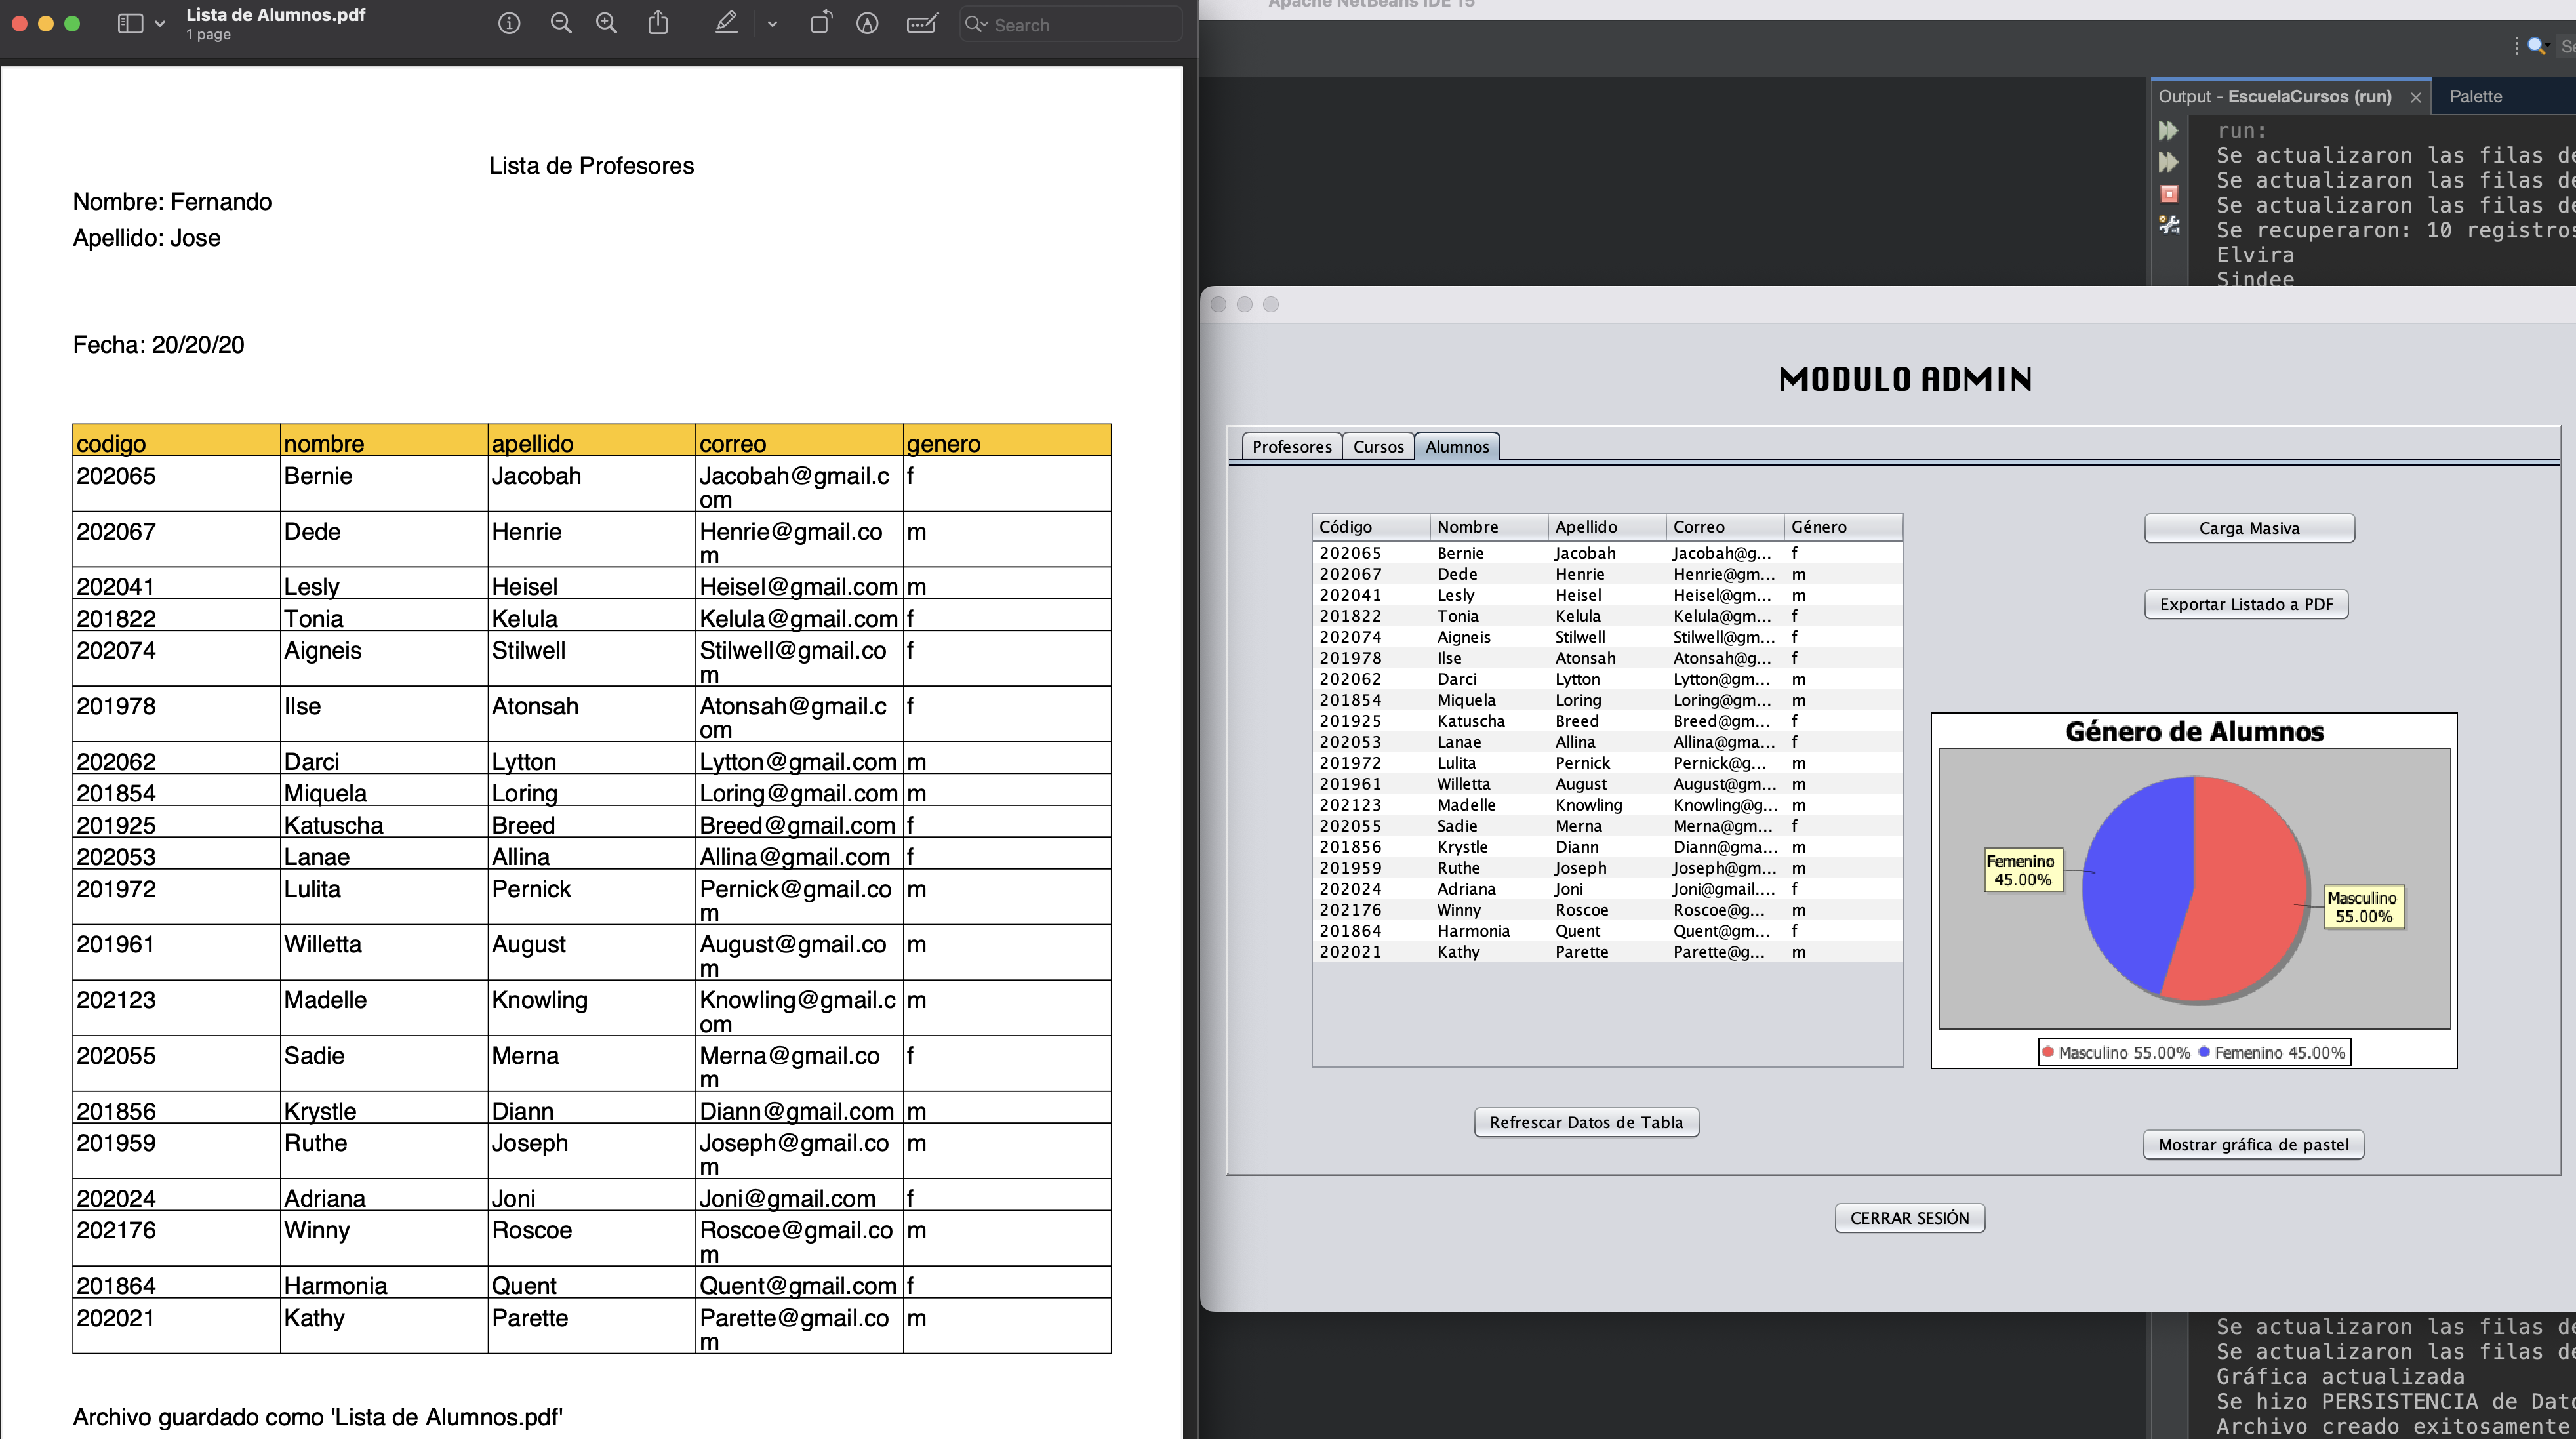2576x1439 pixels.
Task: Click Refrescar Datos de Tabla
Action: 1585,1122
